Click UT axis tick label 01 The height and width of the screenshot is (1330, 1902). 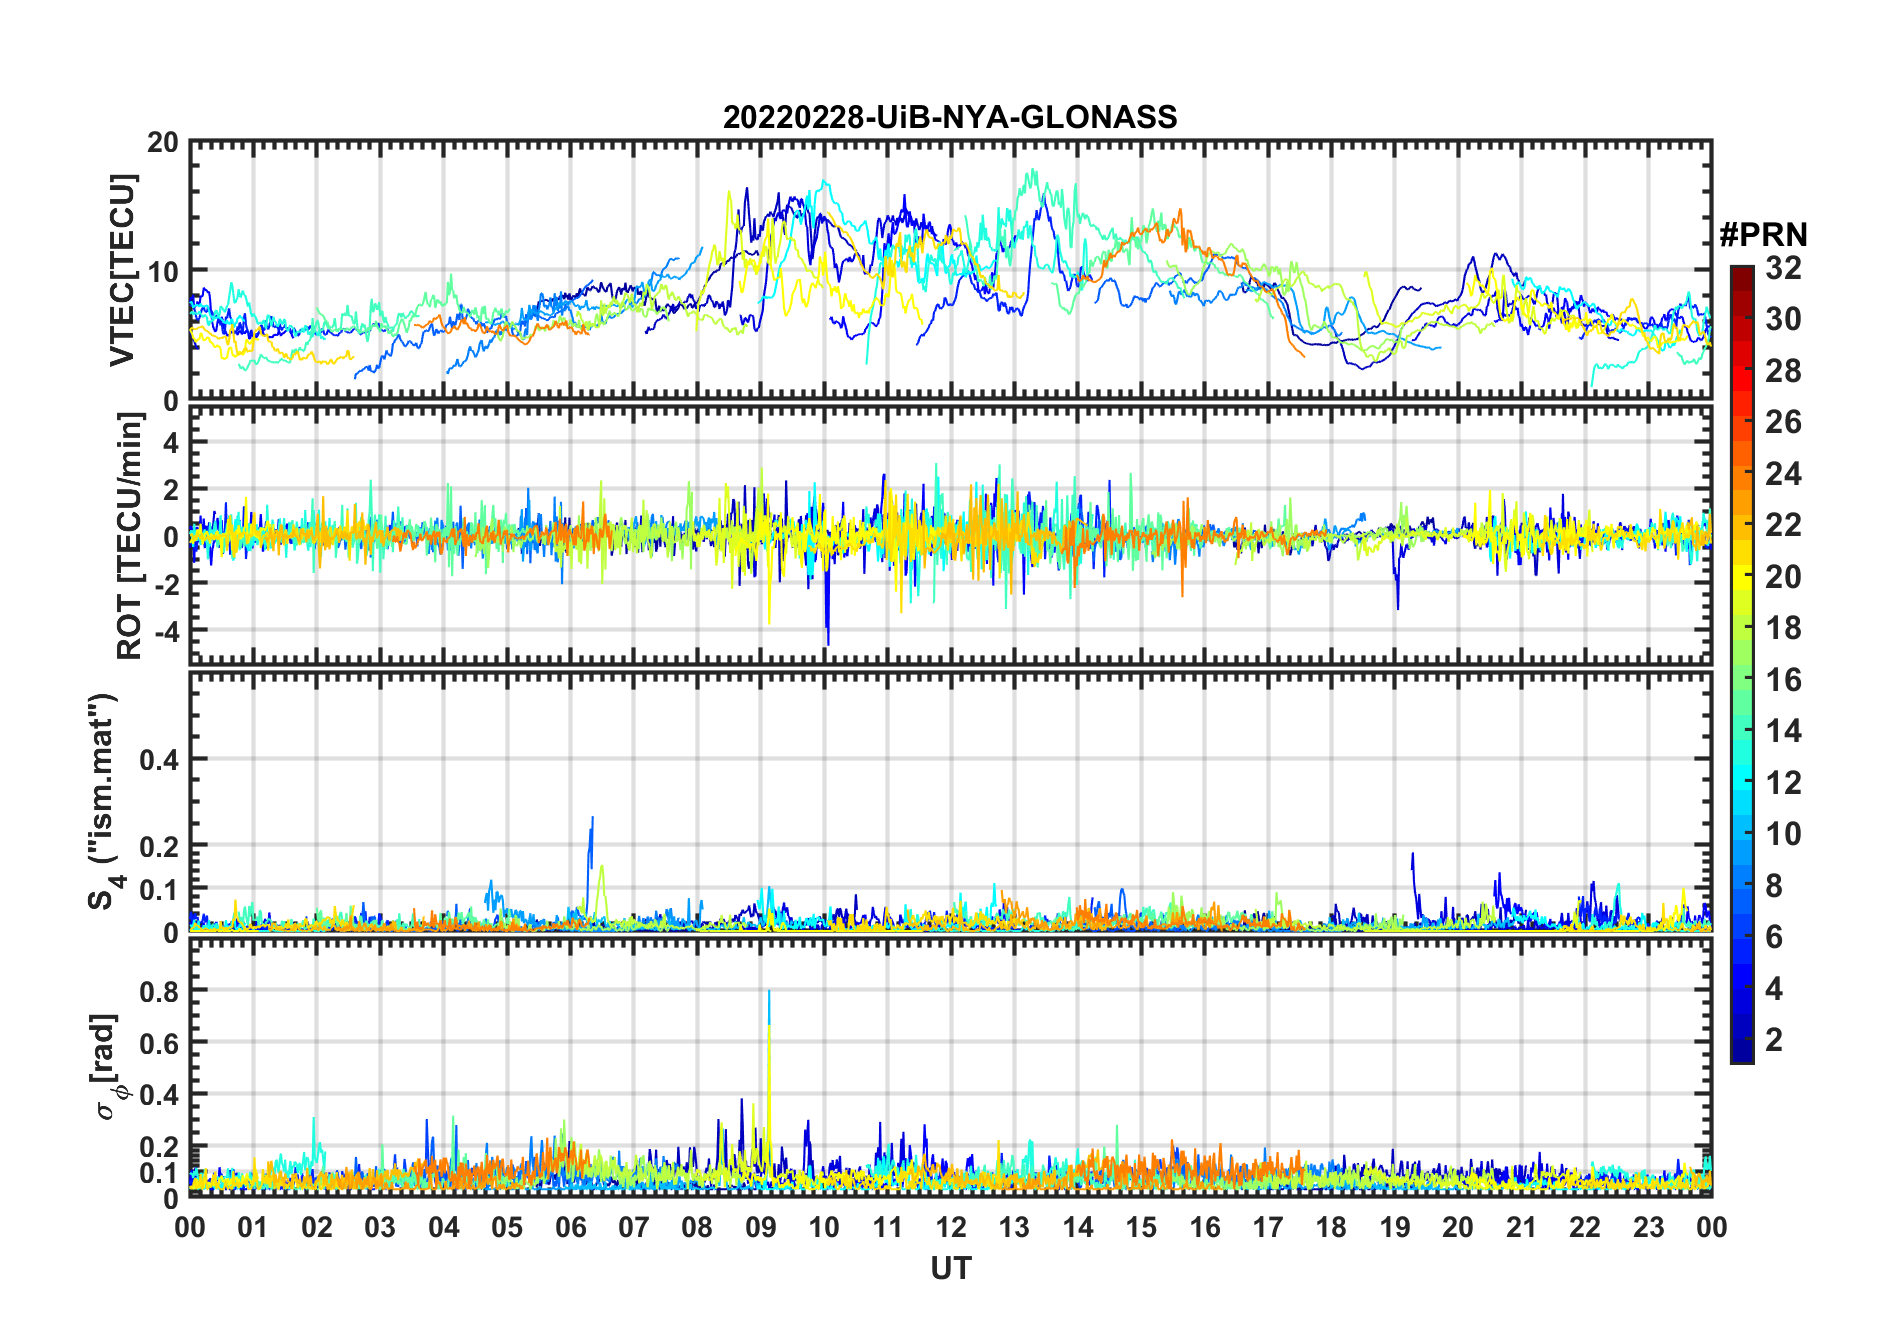point(253,1227)
